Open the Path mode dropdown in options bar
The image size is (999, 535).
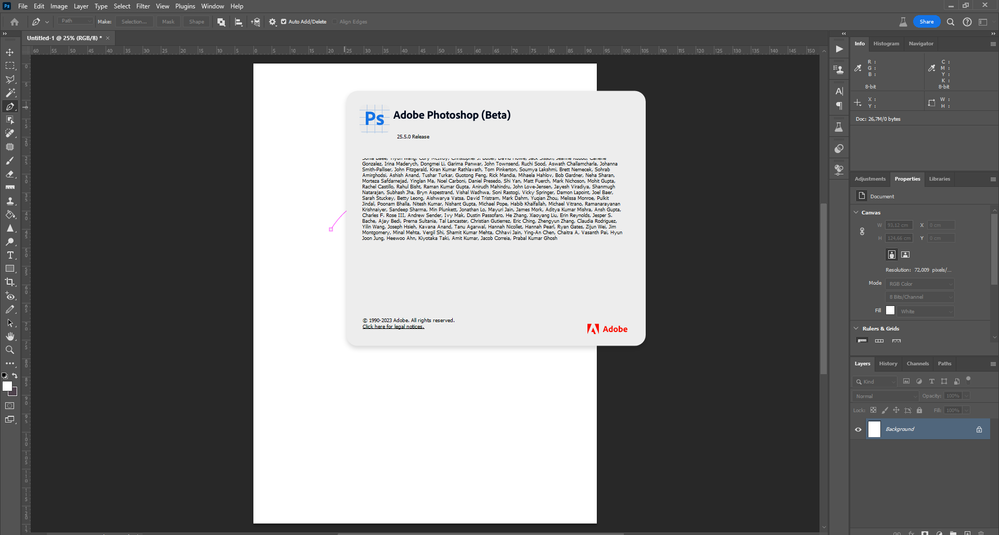tap(75, 22)
